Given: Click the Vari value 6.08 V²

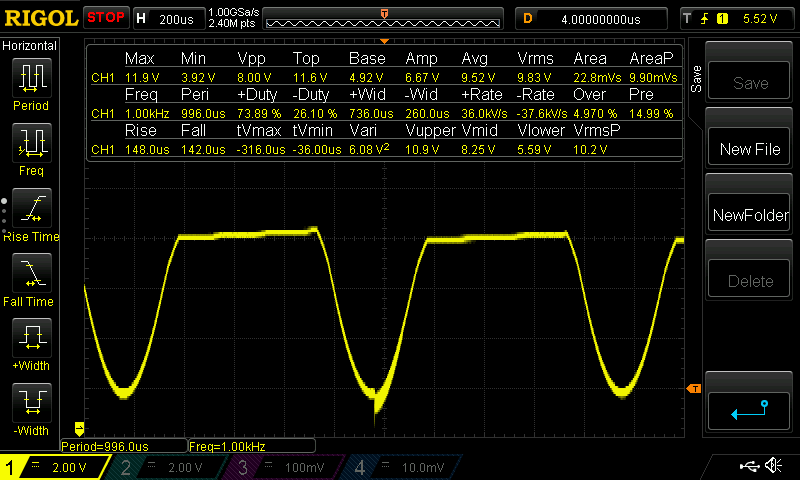Looking at the screenshot, I should (369, 148).
